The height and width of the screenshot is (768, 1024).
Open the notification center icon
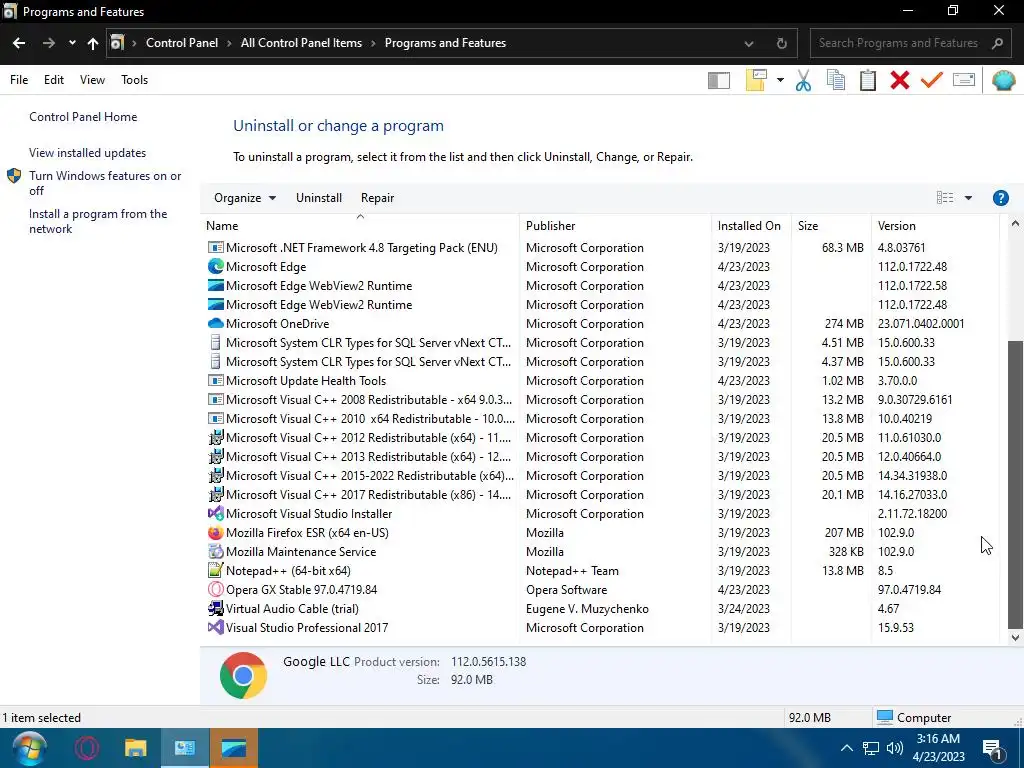992,750
